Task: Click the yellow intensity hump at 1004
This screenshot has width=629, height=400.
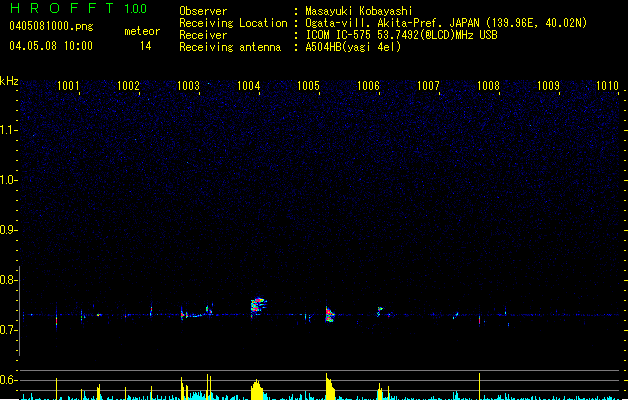Action: click(x=257, y=389)
